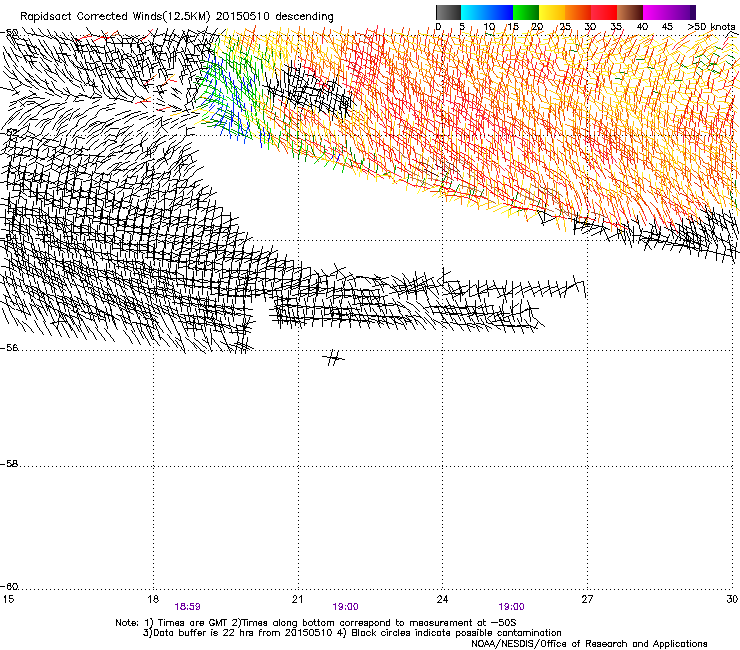The image size is (740, 650).
Task: Click the yellow 20-25 knots color segment
Action: click(x=552, y=12)
